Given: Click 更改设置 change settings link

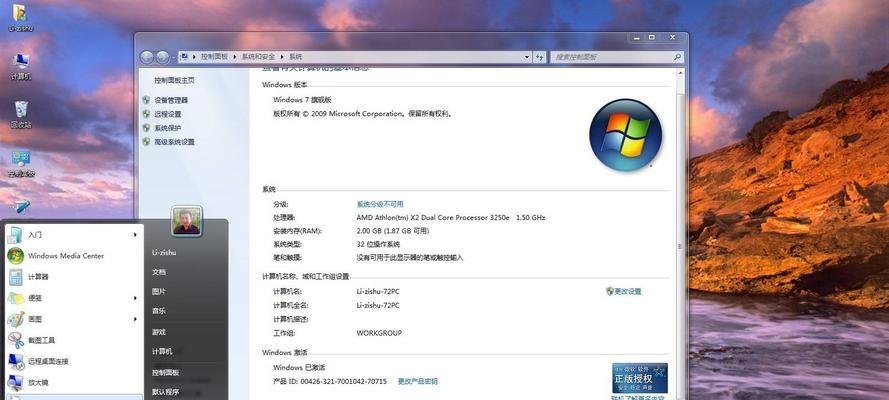Looking at the screenshot, I should (628, 291).
